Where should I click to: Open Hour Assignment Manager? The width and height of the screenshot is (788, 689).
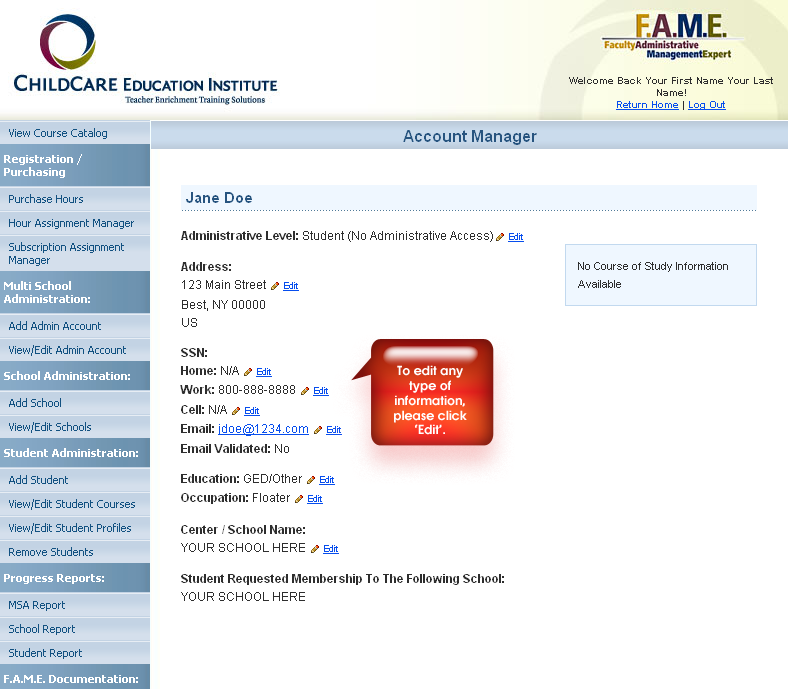[75, 223]
